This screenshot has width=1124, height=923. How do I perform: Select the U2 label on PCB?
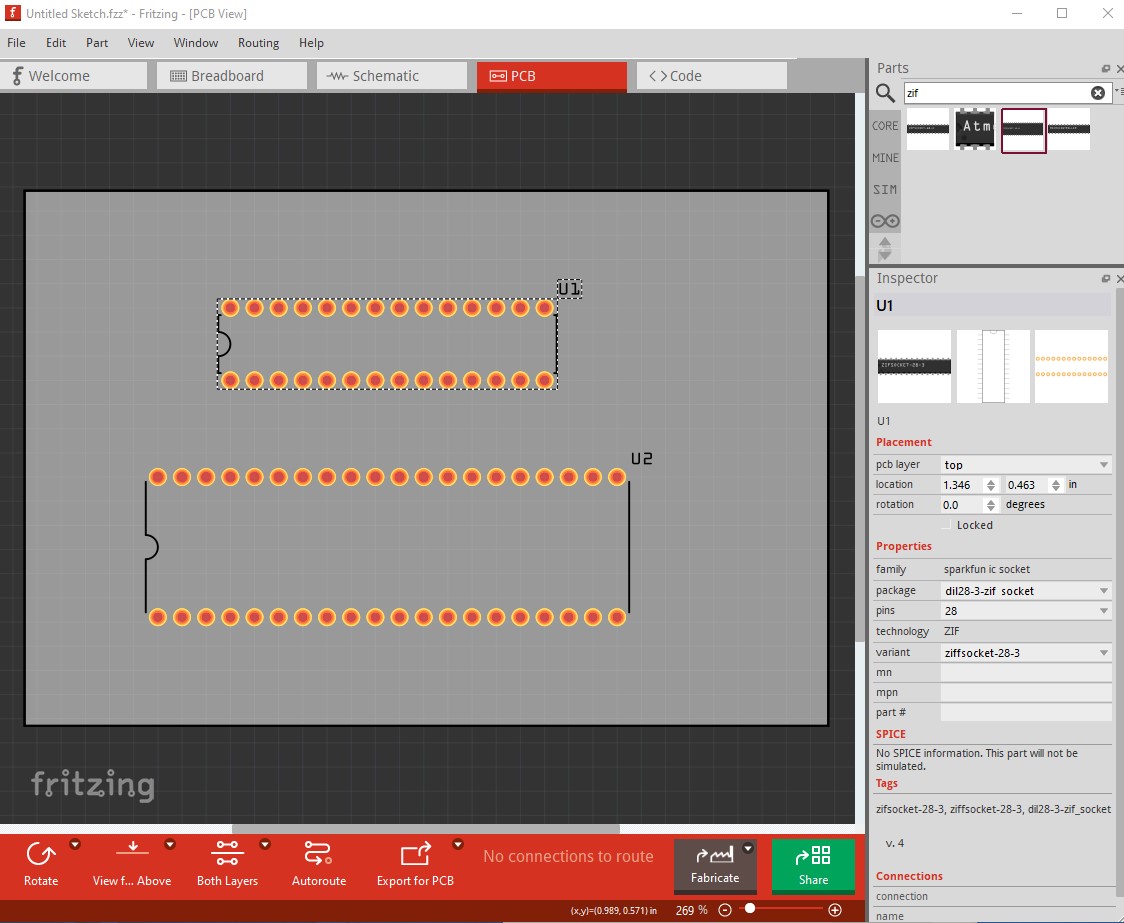(x=642, y=459)
